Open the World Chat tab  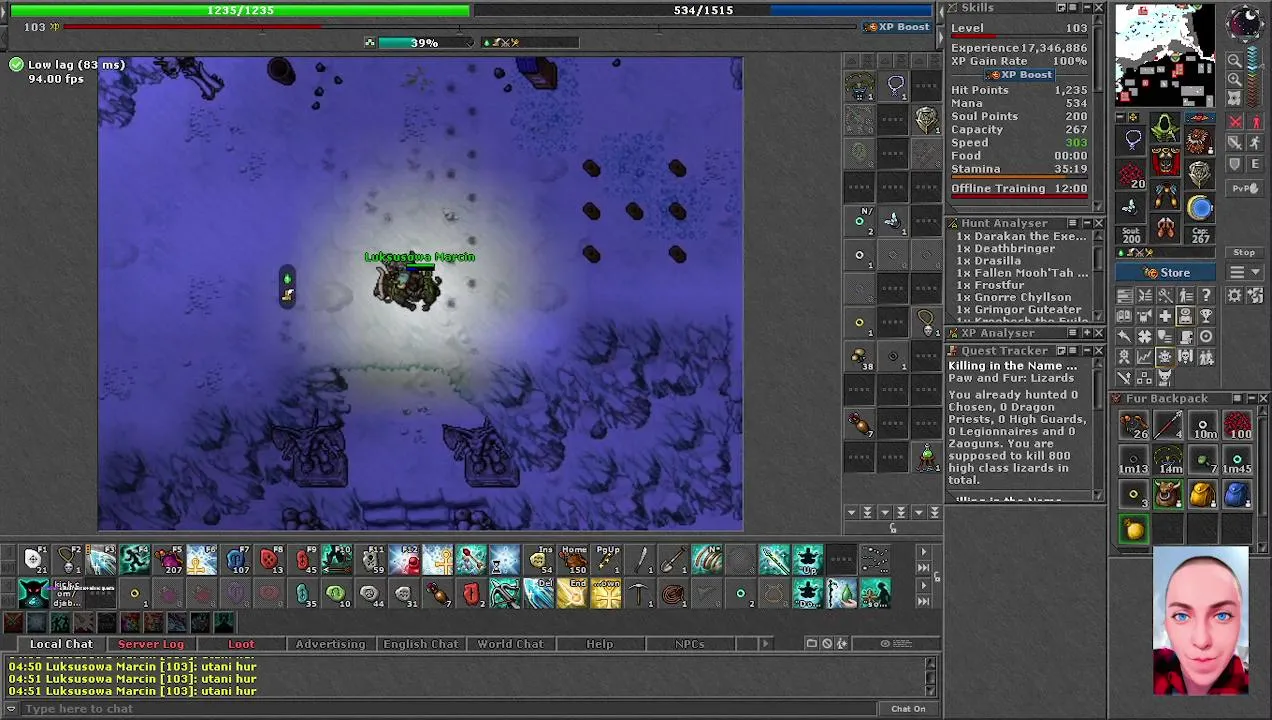[x=510, y=644]
